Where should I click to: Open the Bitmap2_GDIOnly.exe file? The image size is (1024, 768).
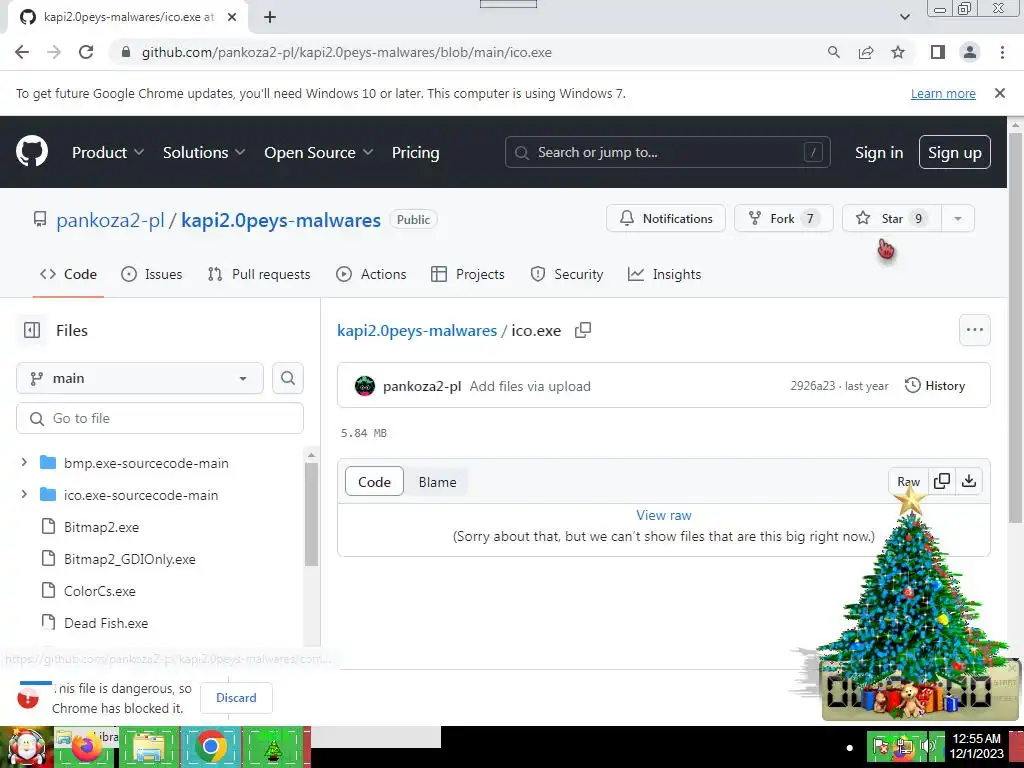[x=130, y=559]
